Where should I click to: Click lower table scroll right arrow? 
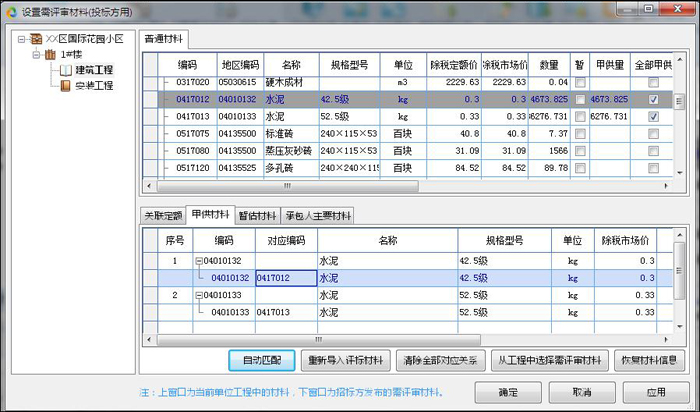[666, 340]
